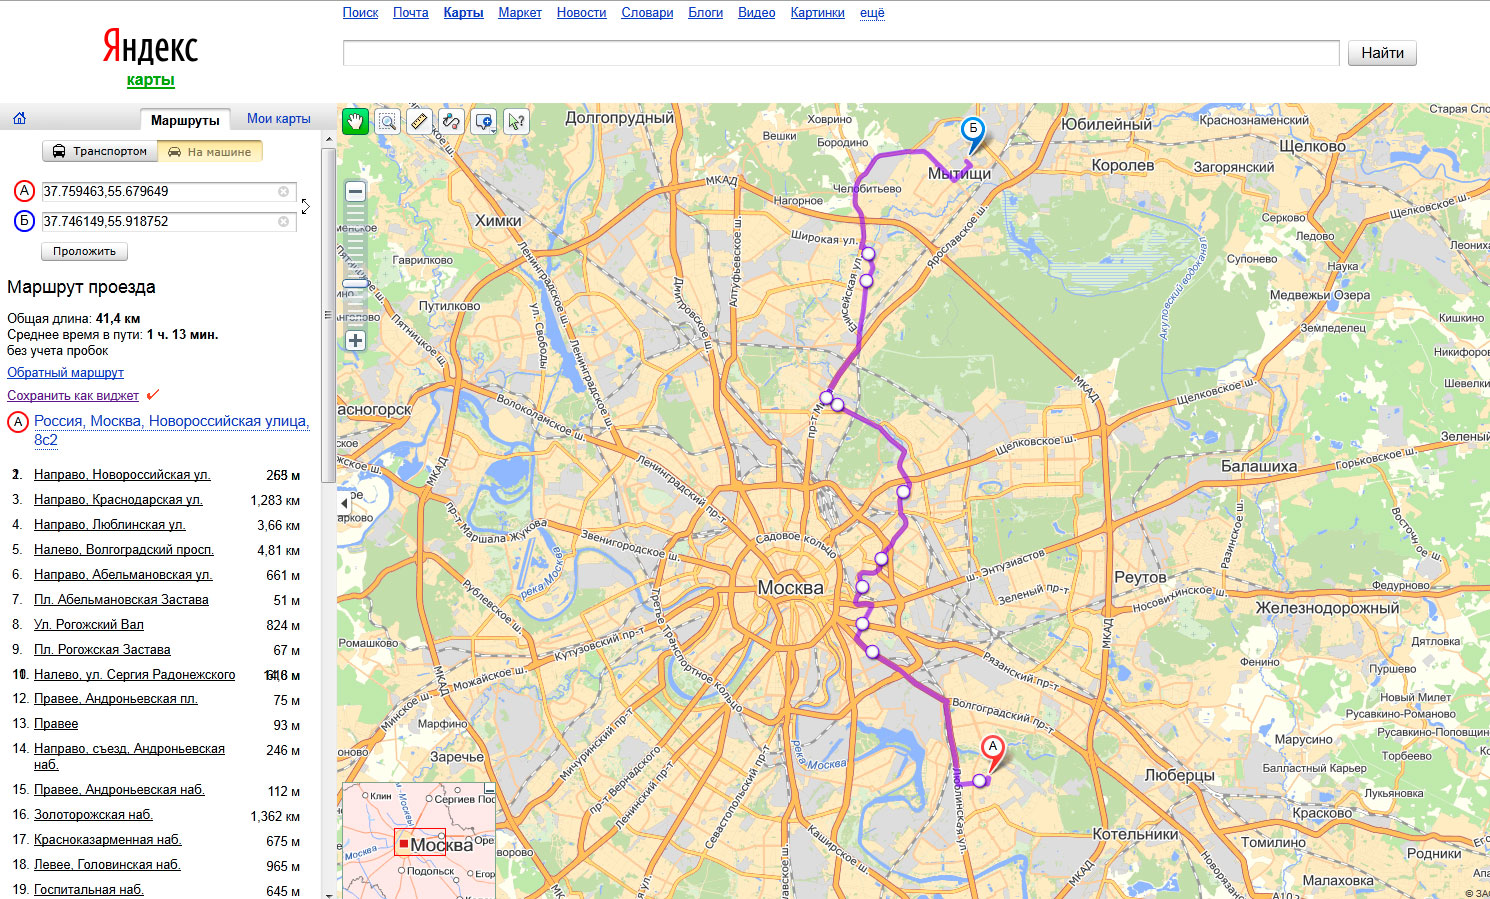The height and width of the screenshot is (899, 1490).
Task: Click the zoom level slider handle
Action: 355,284
